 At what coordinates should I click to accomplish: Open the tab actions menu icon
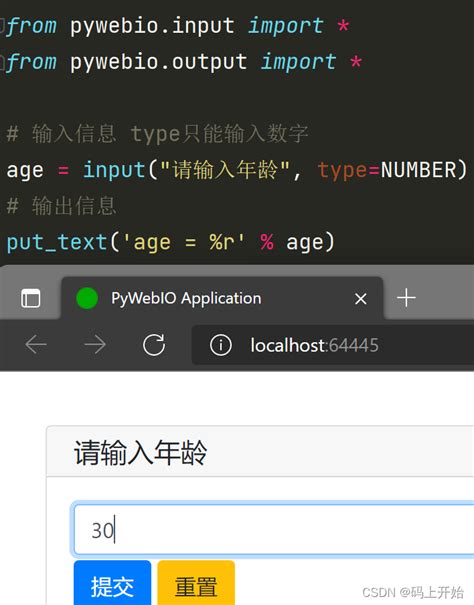click(30, 298)
